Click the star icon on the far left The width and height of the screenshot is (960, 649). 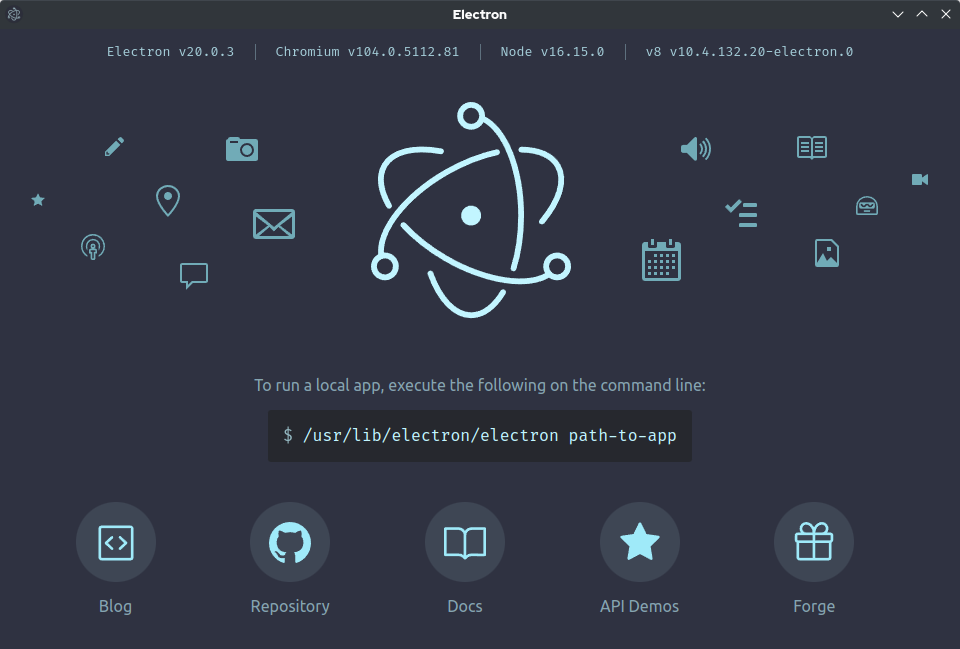[38, 200]
